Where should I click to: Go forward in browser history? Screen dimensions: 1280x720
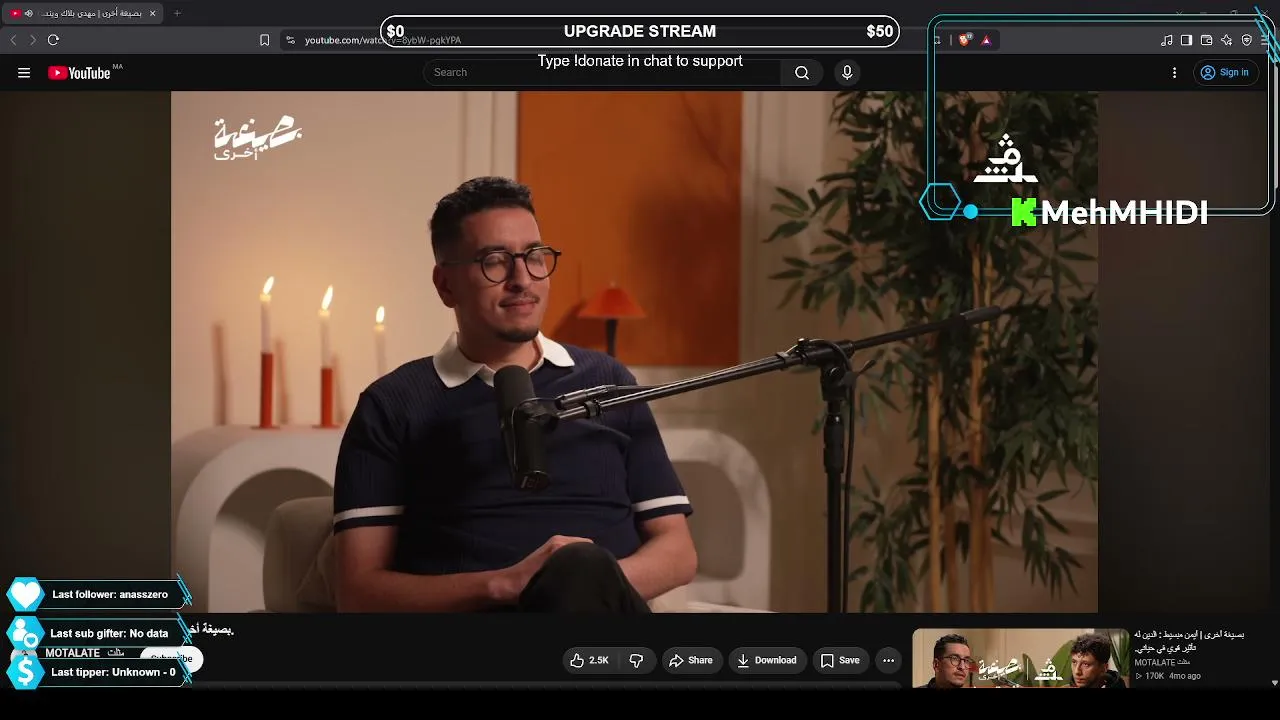(x=33, y=40)
